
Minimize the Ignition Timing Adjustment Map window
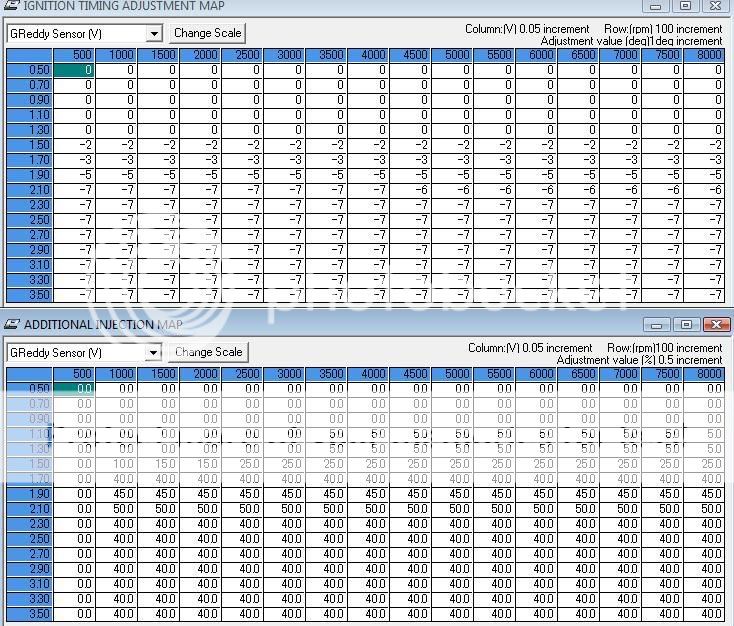click(x=657, y=5)
